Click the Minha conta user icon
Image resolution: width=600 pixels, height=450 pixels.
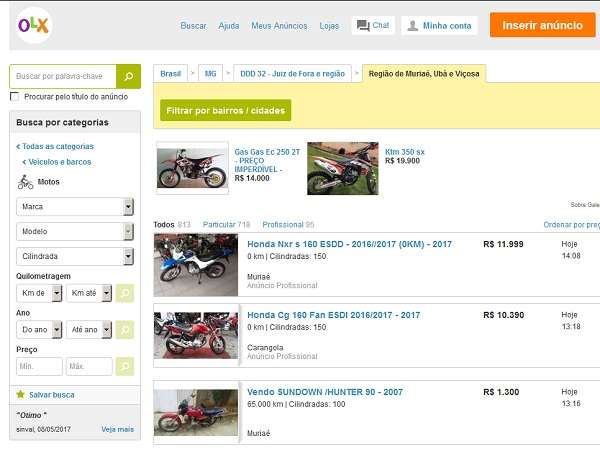pyautogui.click(x=412, y=26)
